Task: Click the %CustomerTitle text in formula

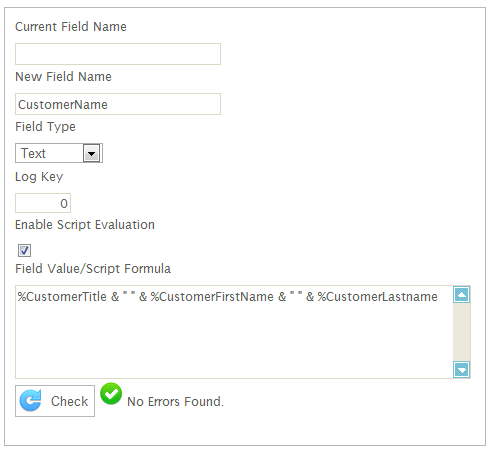Action: (62, 297)
